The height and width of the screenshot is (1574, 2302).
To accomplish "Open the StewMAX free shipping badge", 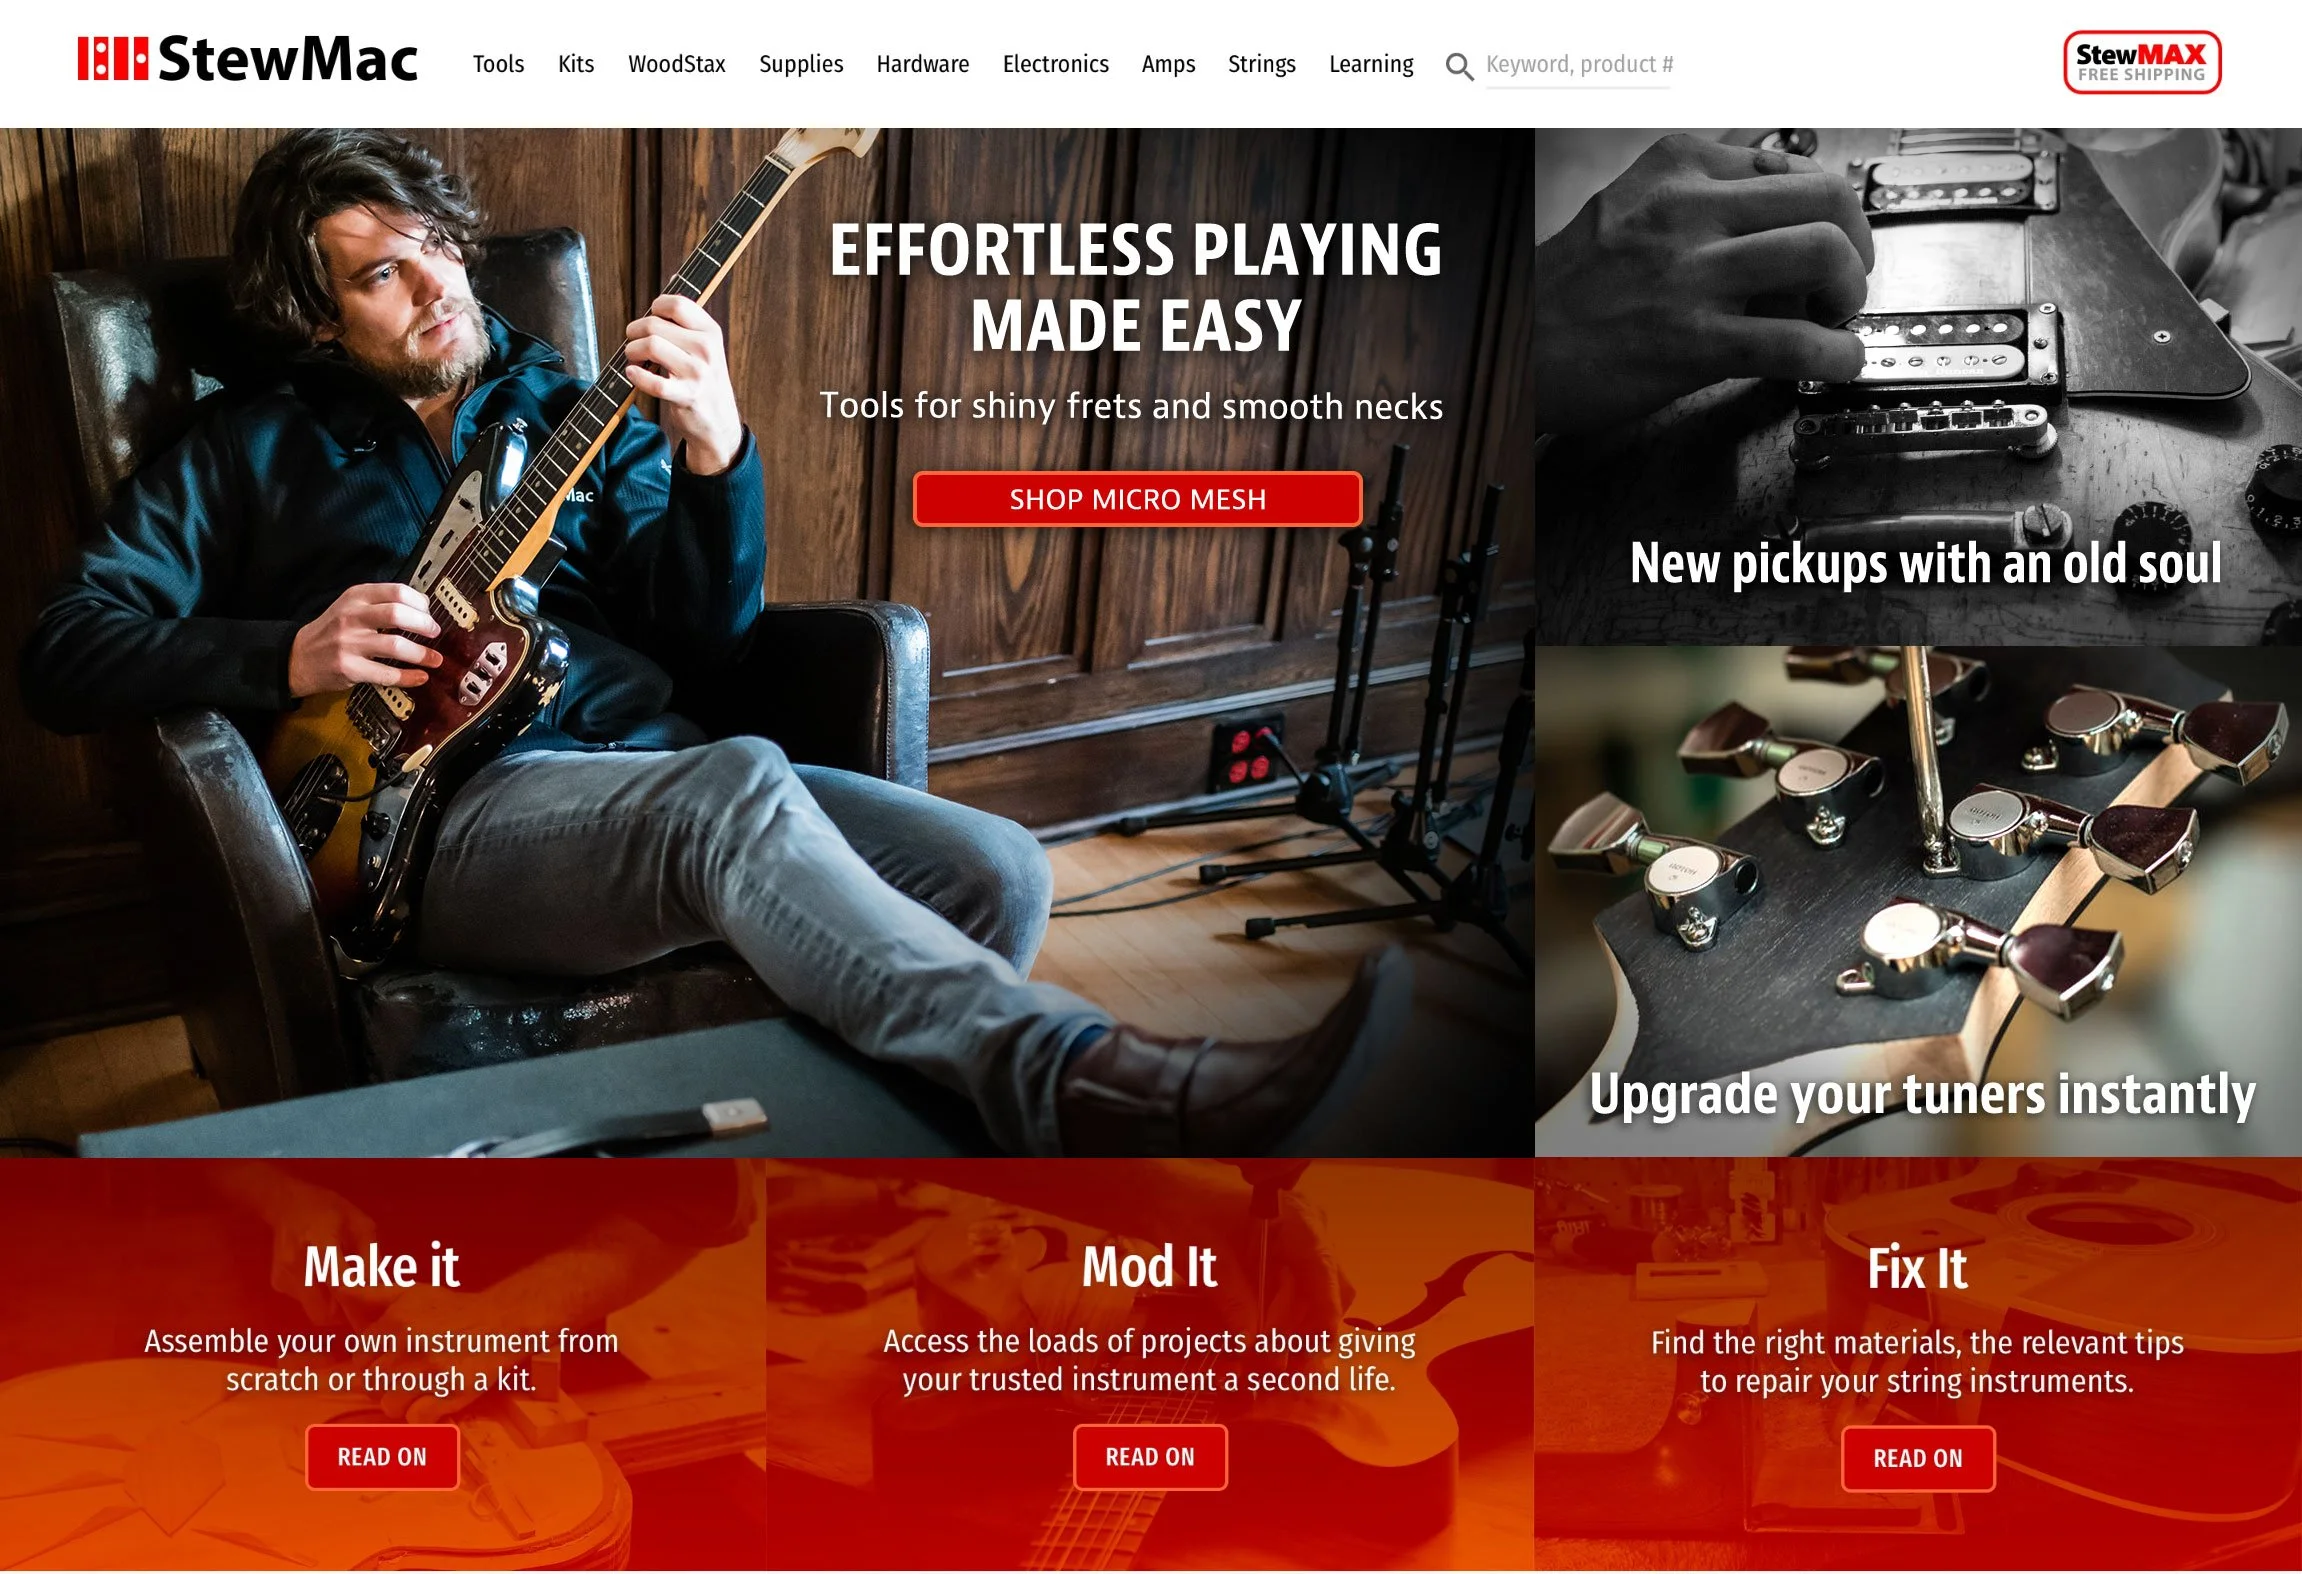I will click(x=2142, y=62).
